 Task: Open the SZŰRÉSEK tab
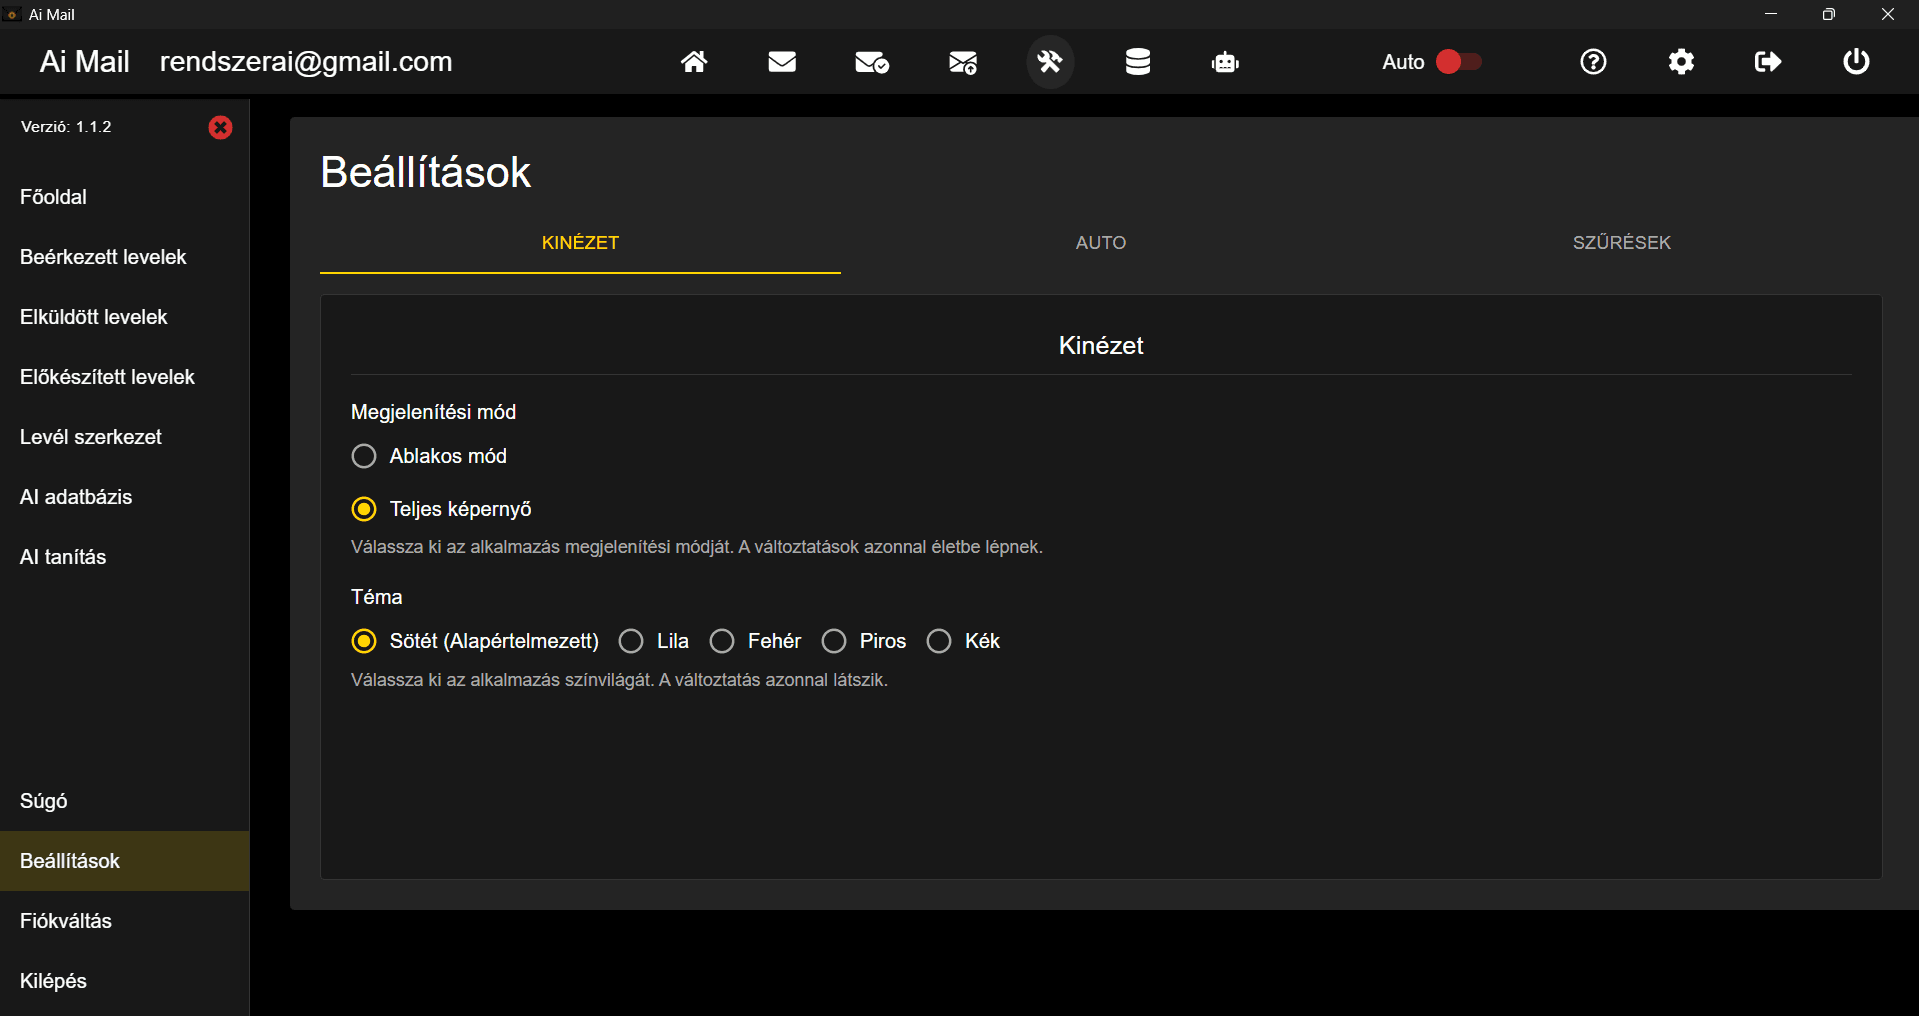(x=1621, y=242)
